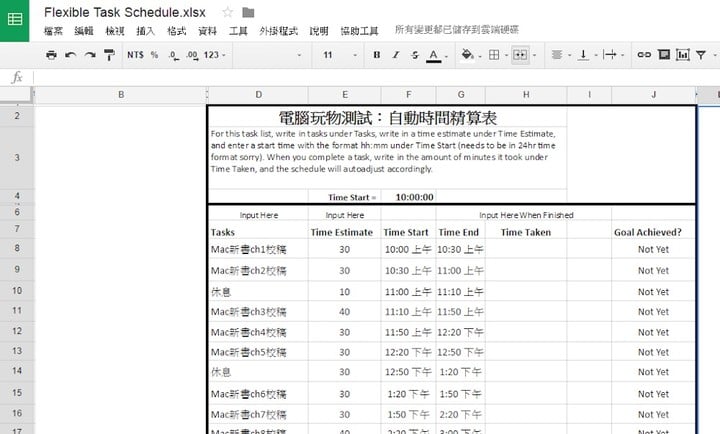Screen dimensions: 720x434
Task: Increase decimal places
Action: [192, 56]
